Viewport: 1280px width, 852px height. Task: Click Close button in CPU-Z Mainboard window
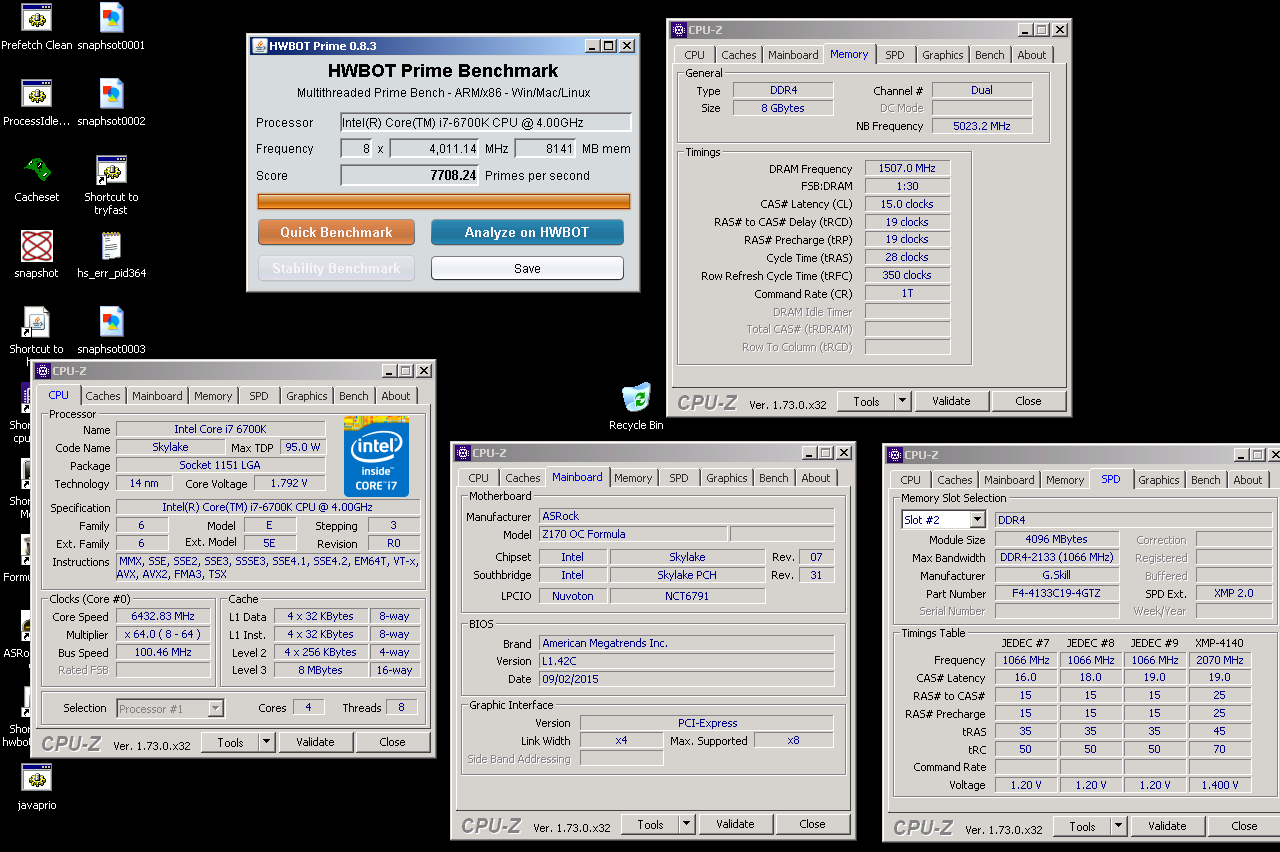812,824
